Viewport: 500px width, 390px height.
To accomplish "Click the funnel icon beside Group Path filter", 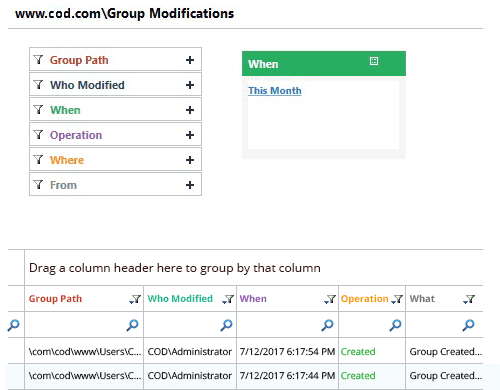I will tap(39, 60).
